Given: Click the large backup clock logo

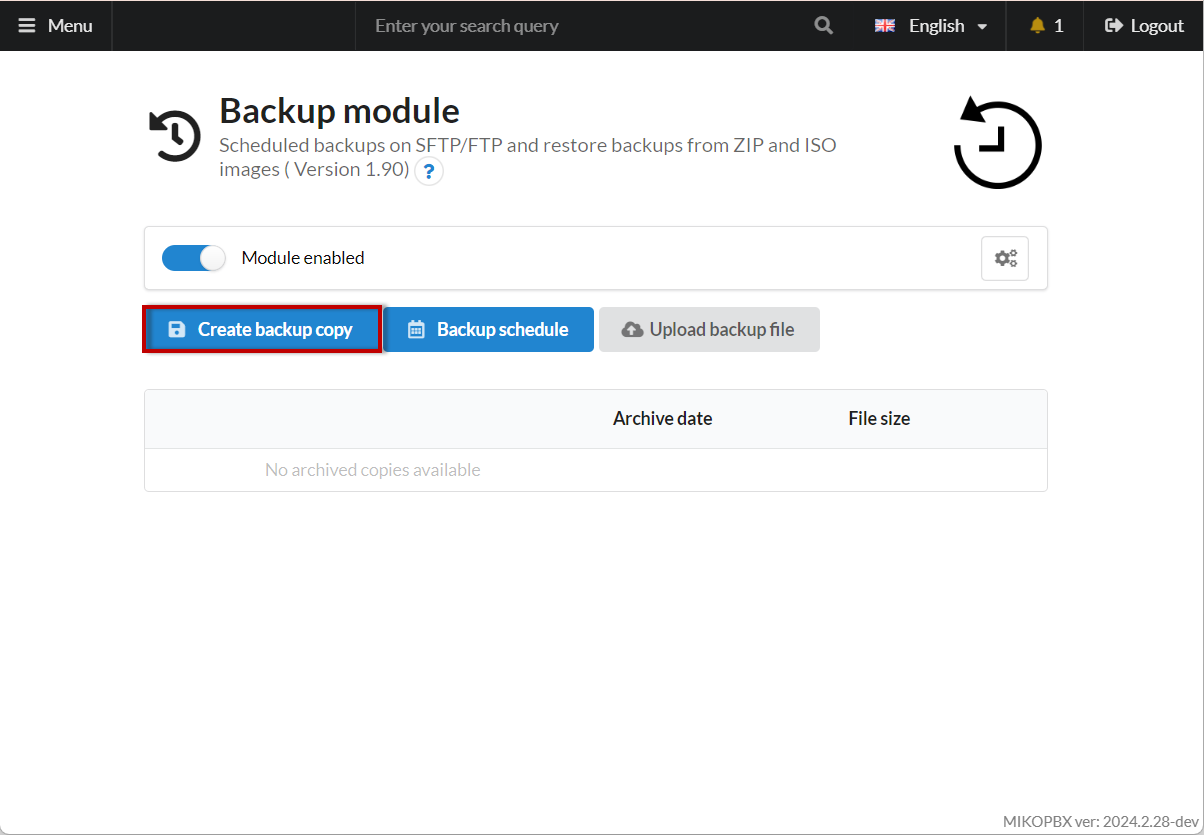Looking at the screenshot, I should tap(996, 144).
